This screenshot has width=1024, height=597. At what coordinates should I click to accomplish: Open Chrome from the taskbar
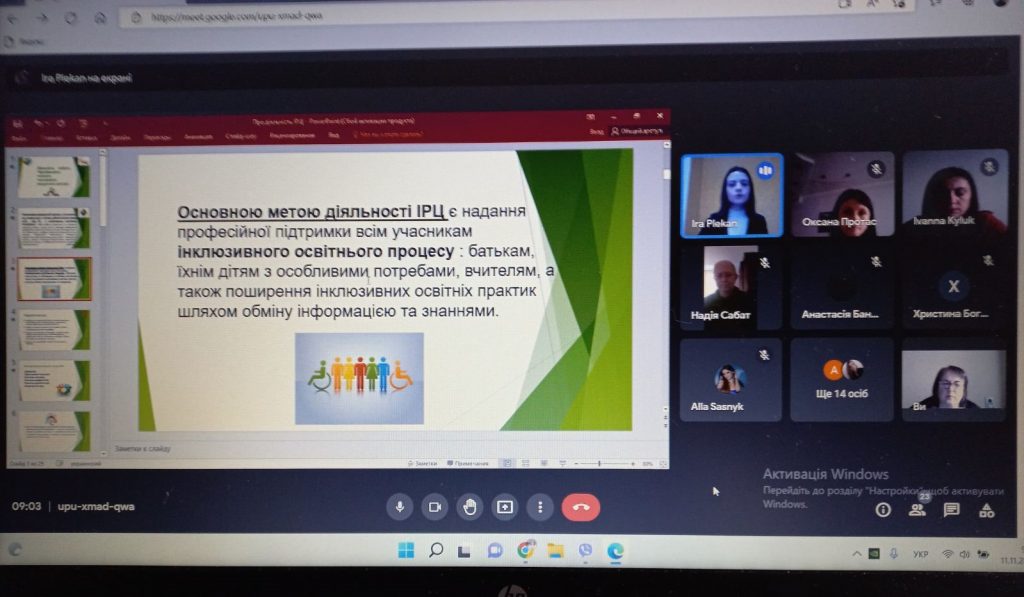[525, 550]
